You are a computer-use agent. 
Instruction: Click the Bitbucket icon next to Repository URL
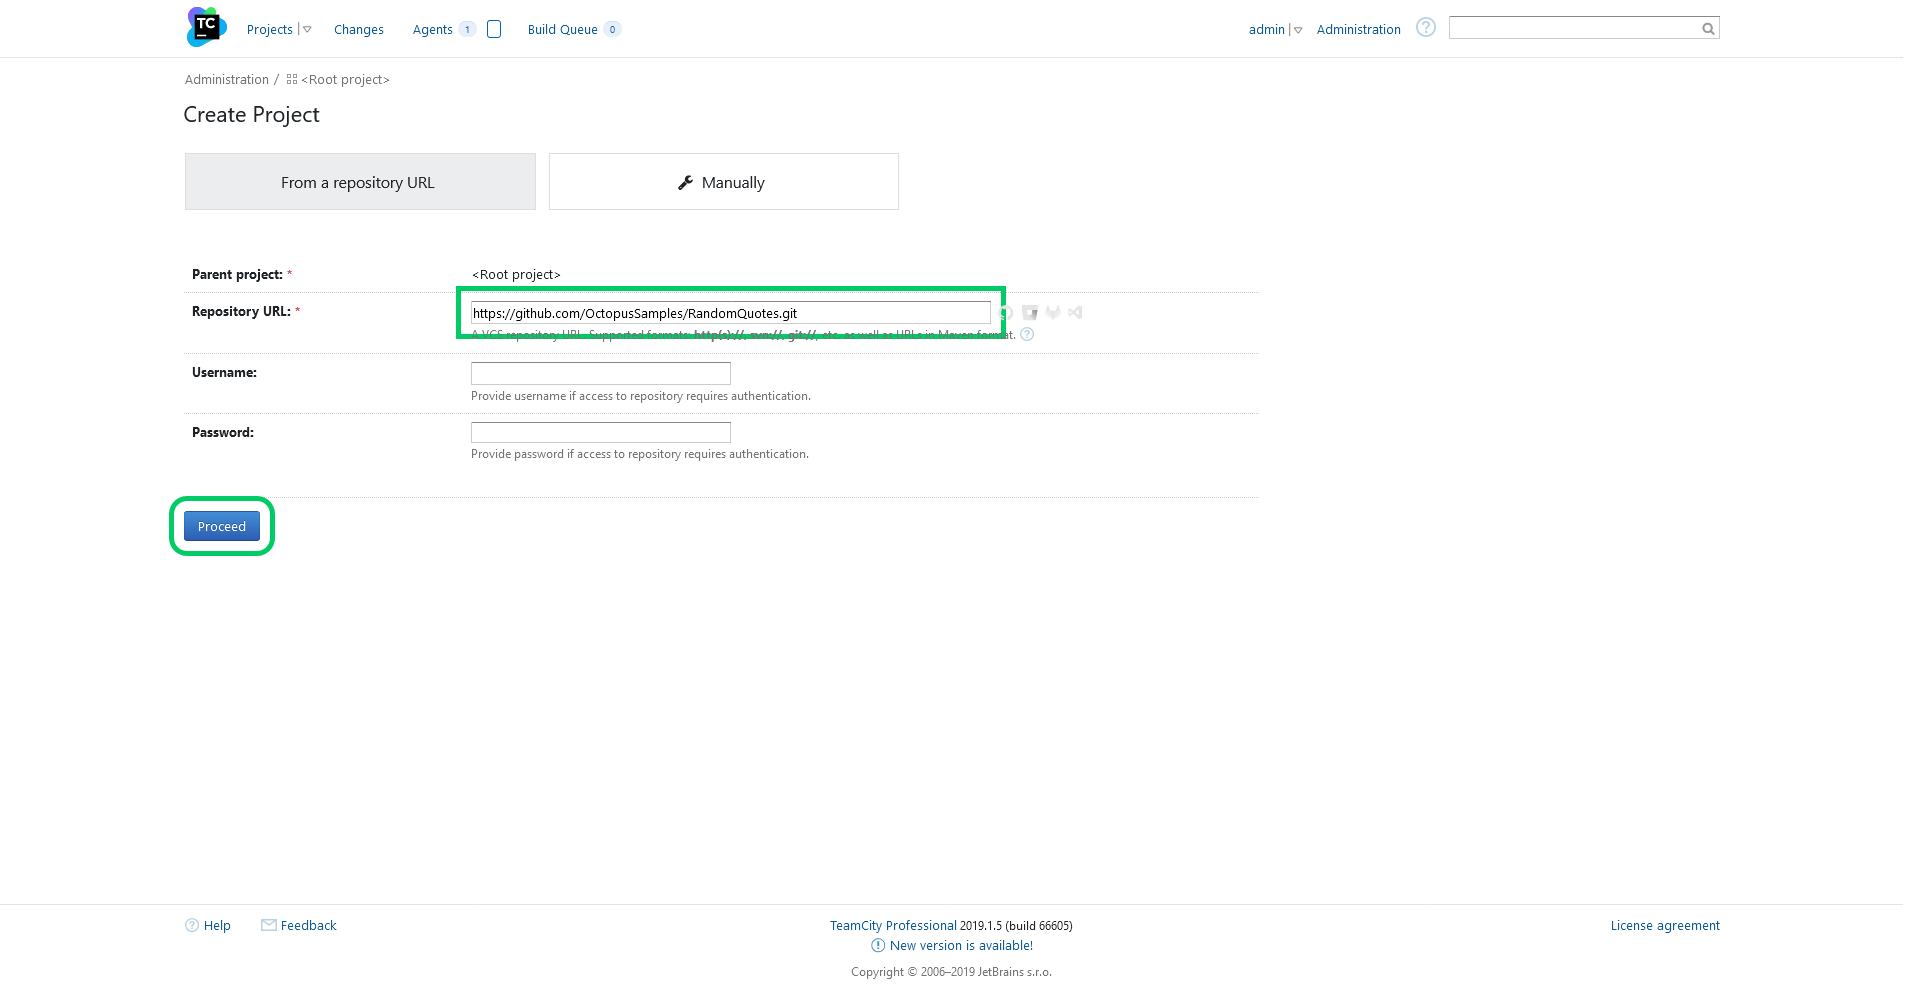click(1030, 313)
